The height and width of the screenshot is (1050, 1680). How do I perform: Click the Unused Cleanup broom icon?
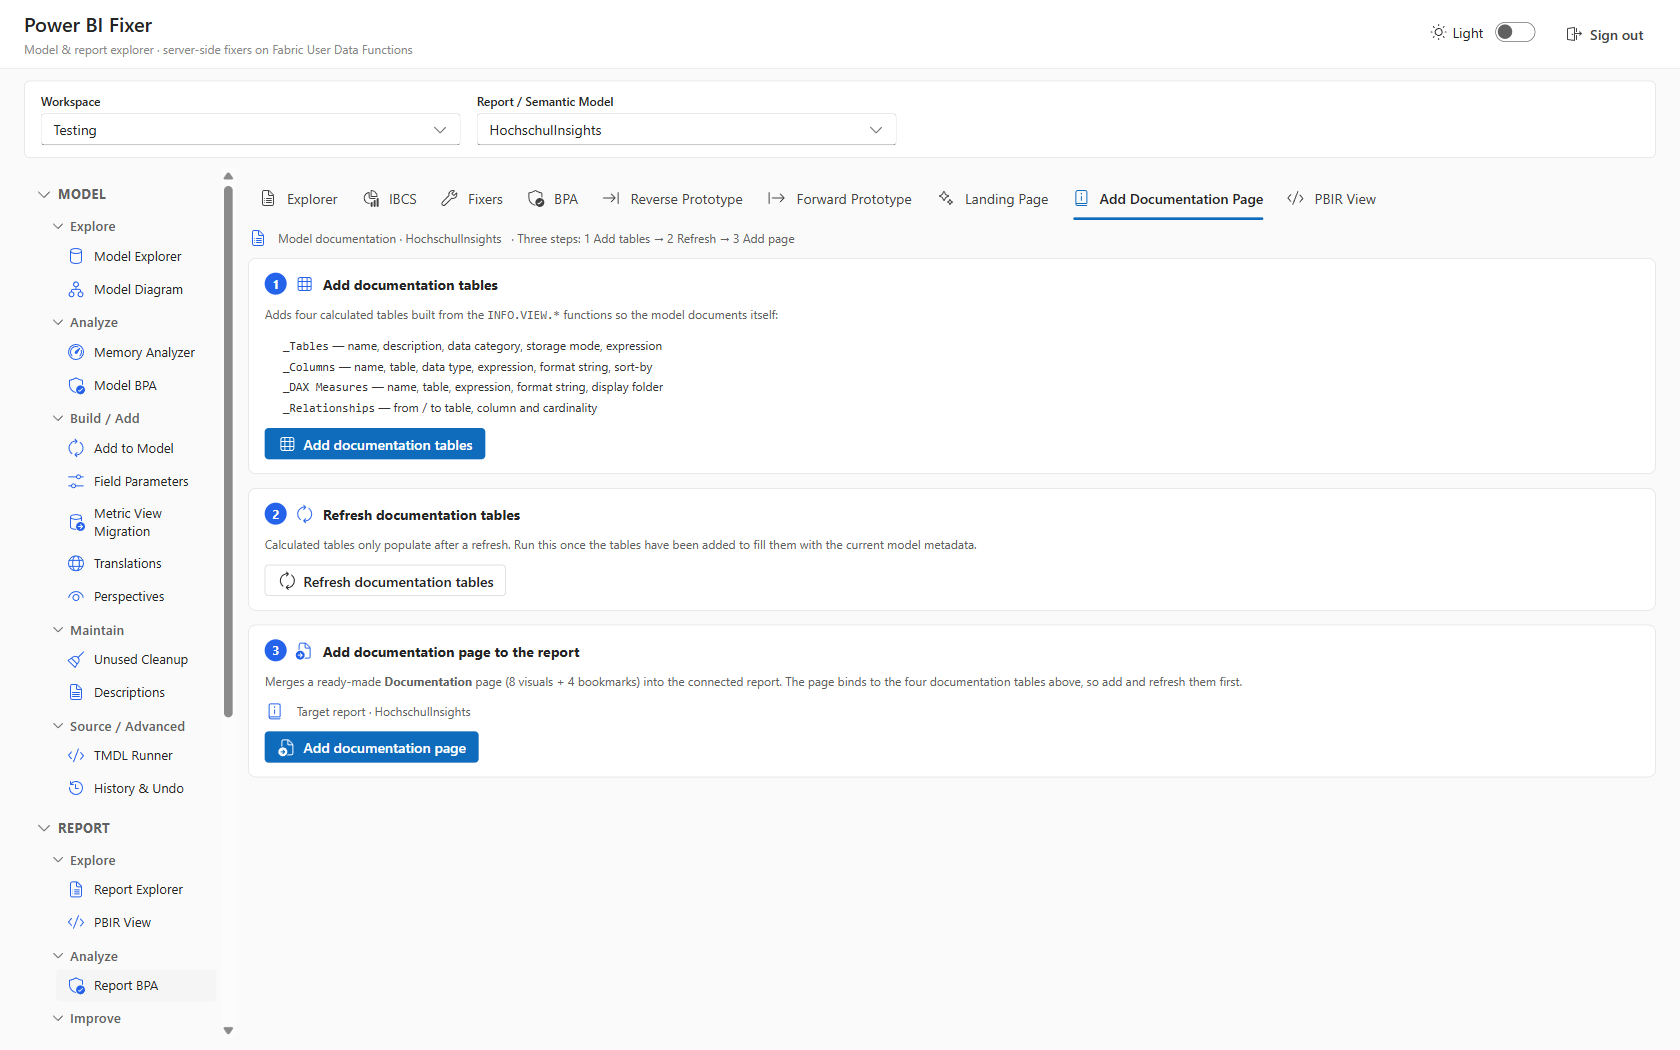tap(76, 659)
